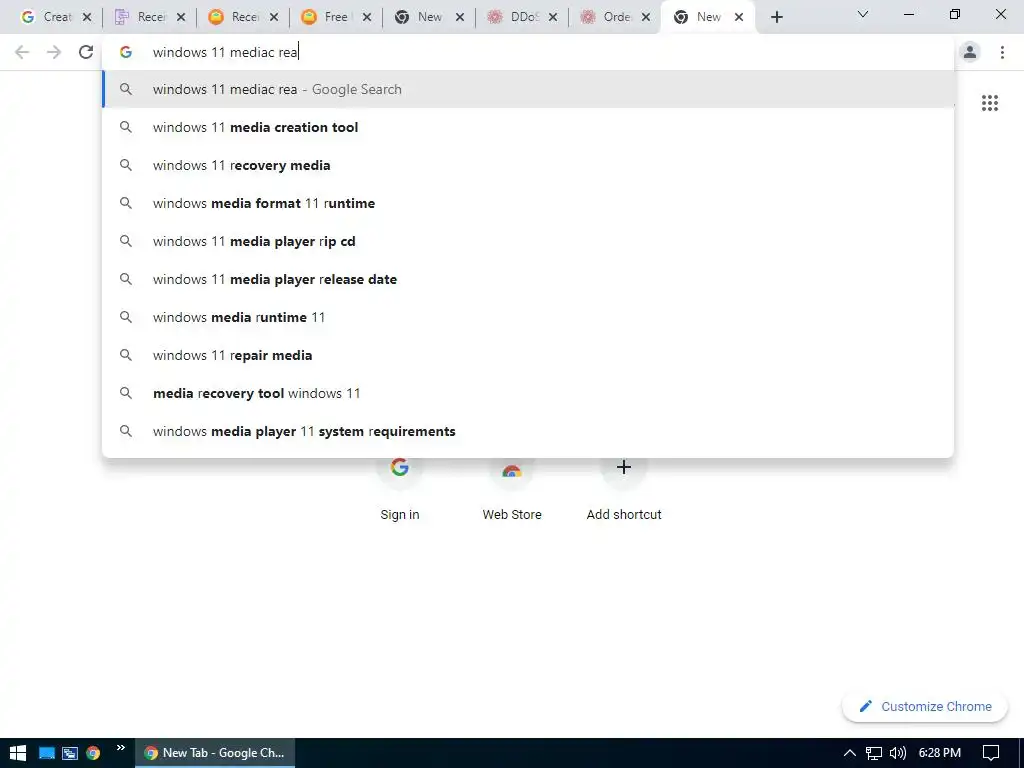Select 'windows 11 mediac rea - Google Search' suggestion

click(528, 89)
